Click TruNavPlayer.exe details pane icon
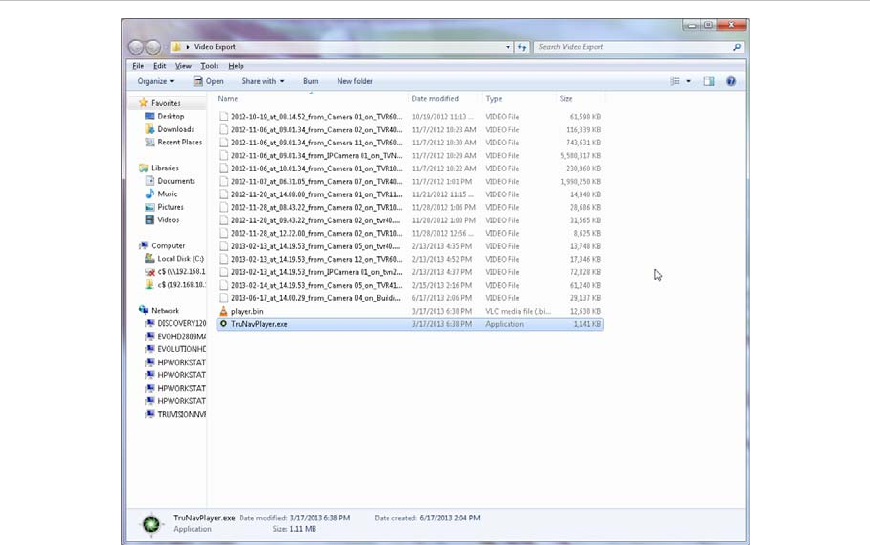The width and height of the screenshot is (870, 545). [151, 524]
